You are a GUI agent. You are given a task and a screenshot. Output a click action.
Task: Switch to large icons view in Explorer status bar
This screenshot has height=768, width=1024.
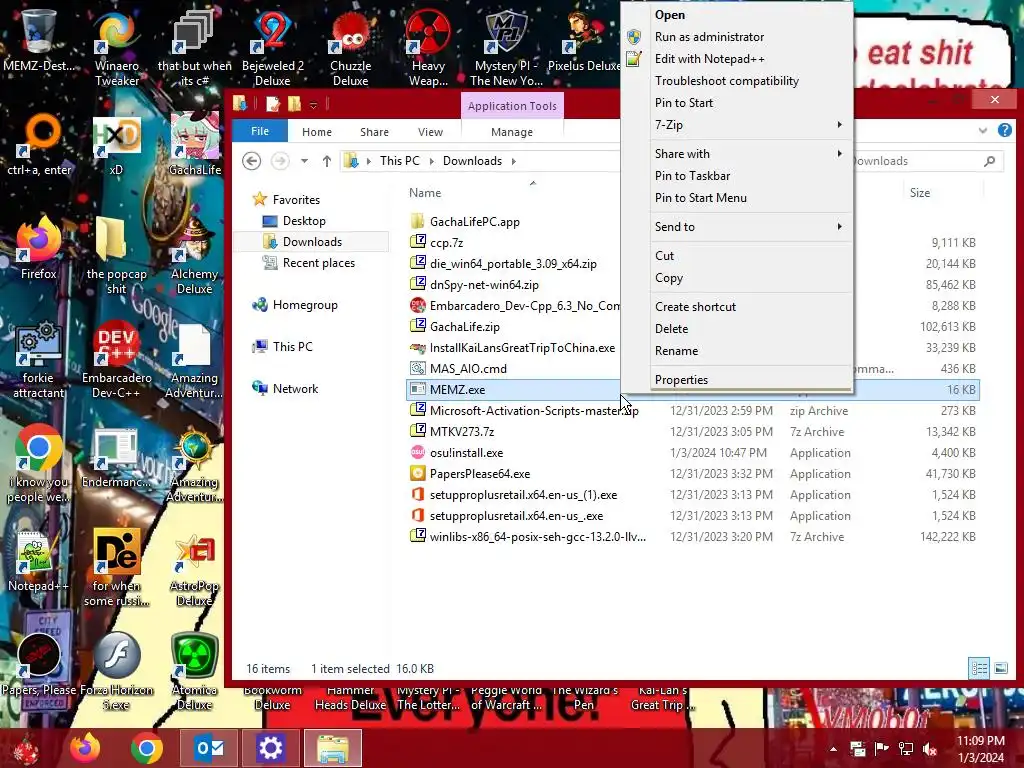pyautogui.click(x=1001, y=668)
